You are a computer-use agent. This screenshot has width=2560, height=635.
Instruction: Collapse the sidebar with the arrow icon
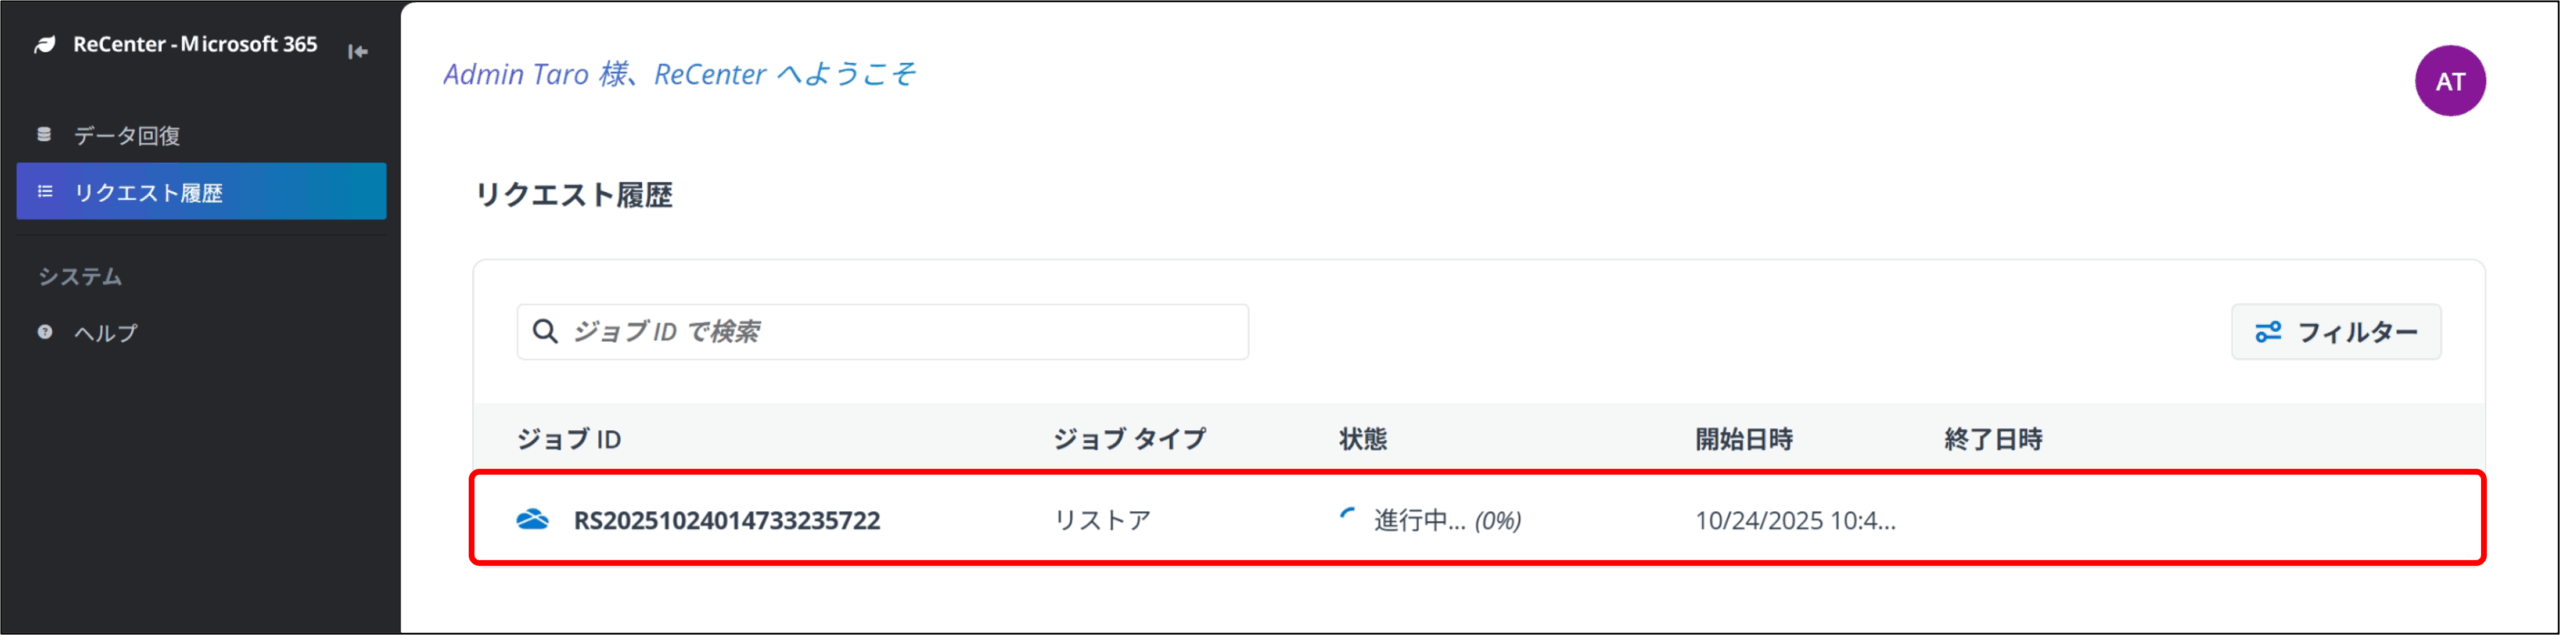pos(358,51)
